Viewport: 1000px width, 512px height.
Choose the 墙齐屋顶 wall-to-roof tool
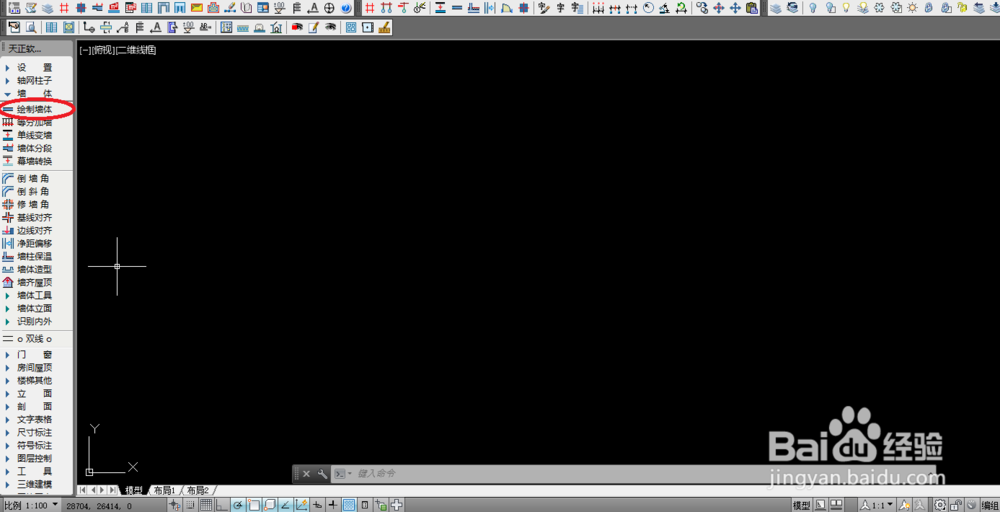35,282
